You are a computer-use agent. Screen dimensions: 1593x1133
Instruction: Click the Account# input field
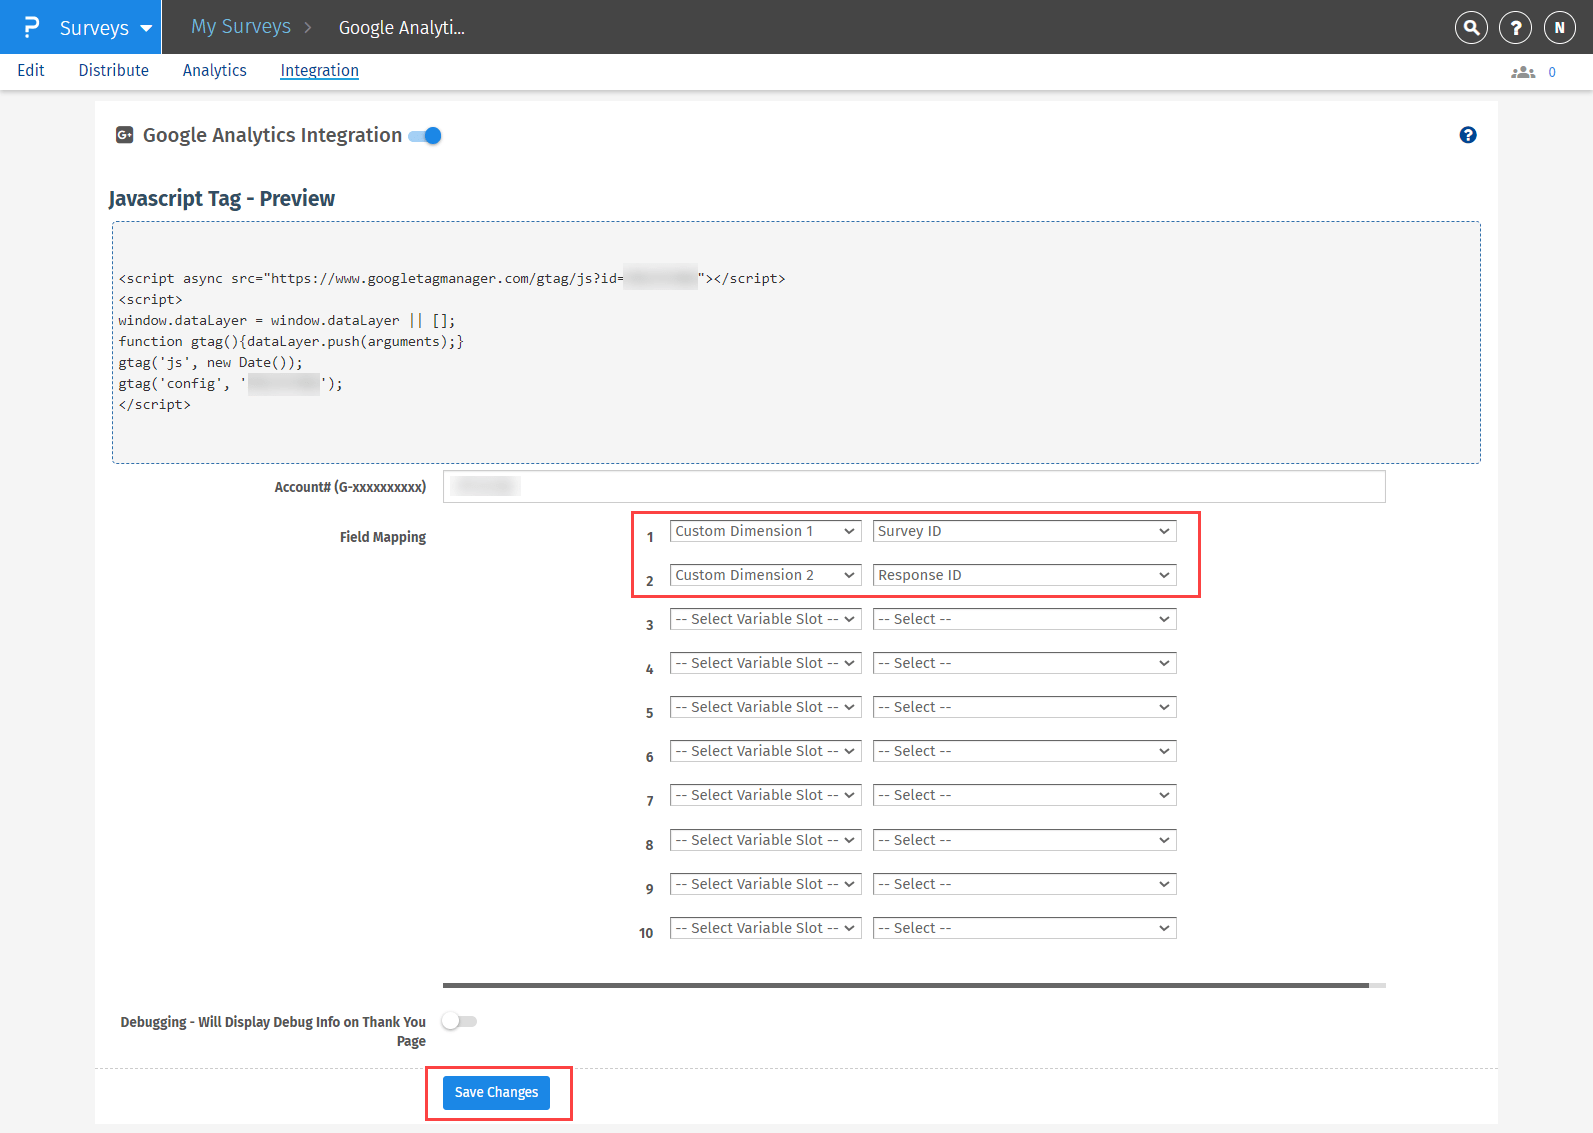pyautogui.click(x=913, y=487)
